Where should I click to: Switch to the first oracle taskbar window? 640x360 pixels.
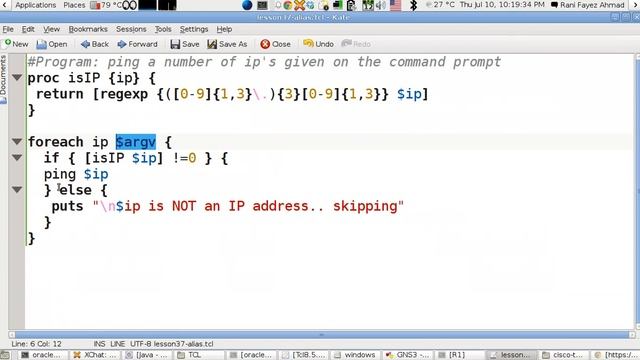(43, 355)
